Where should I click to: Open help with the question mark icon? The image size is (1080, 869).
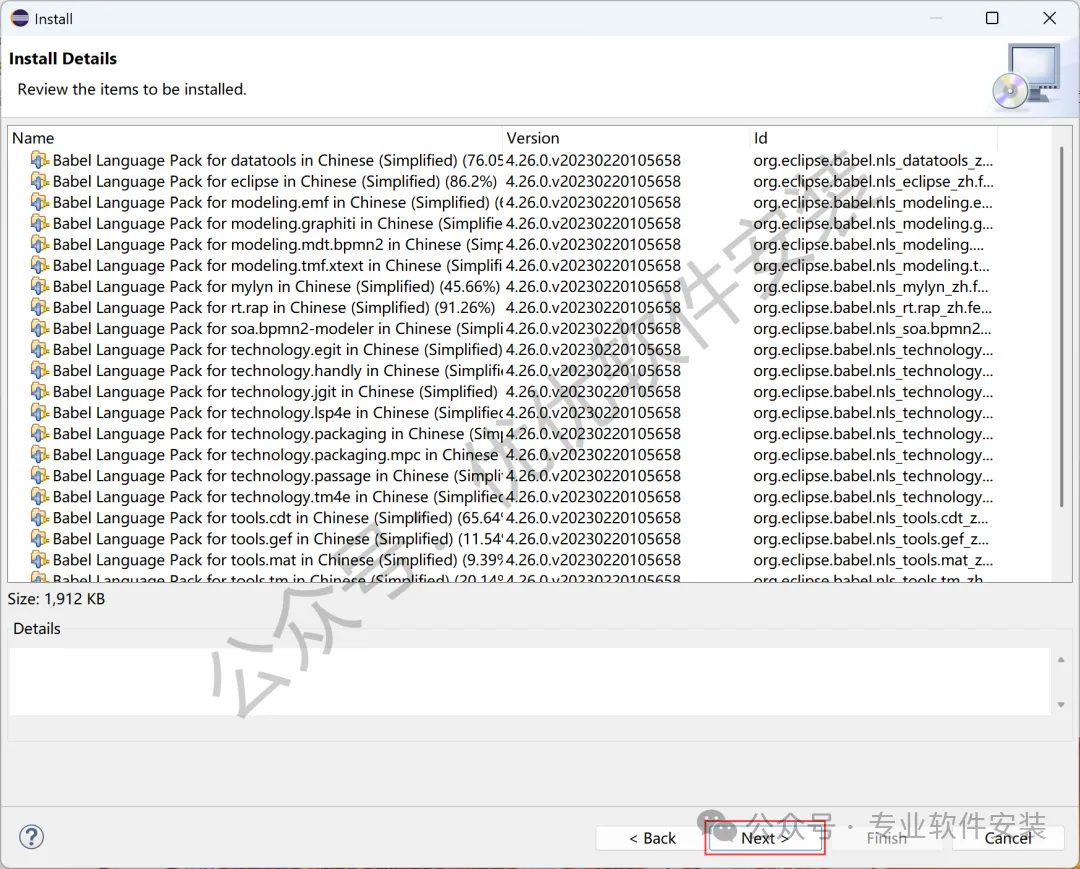click(x=31, y=837)
